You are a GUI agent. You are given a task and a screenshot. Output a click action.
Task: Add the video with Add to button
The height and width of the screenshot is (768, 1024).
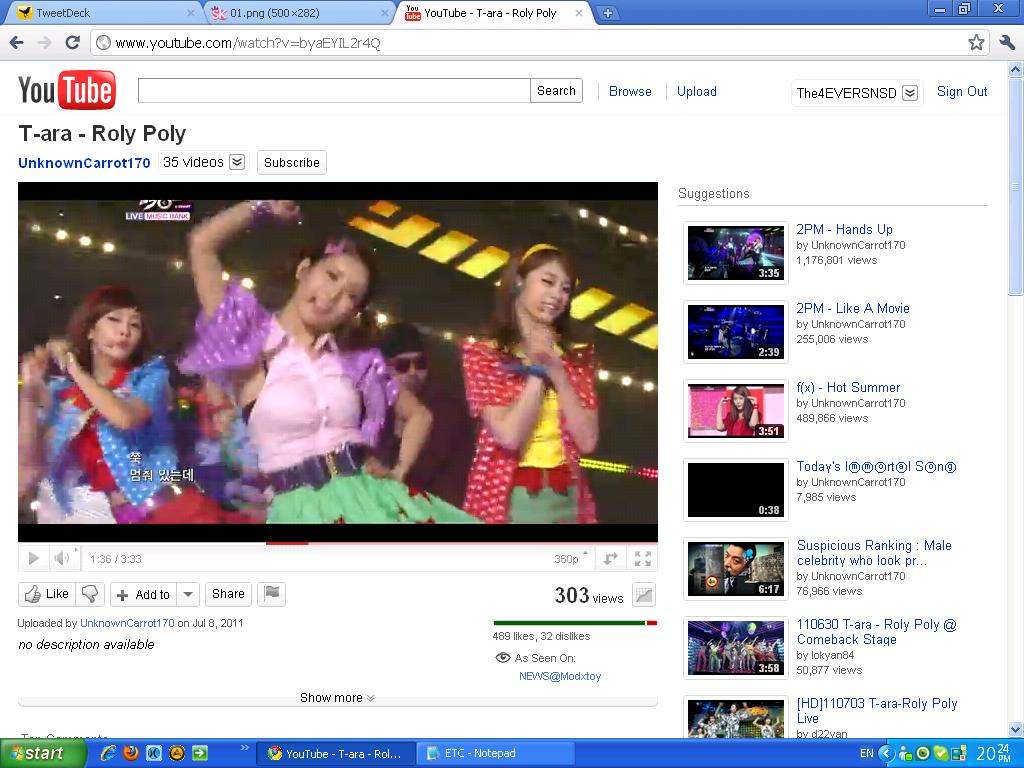point(144,594)
